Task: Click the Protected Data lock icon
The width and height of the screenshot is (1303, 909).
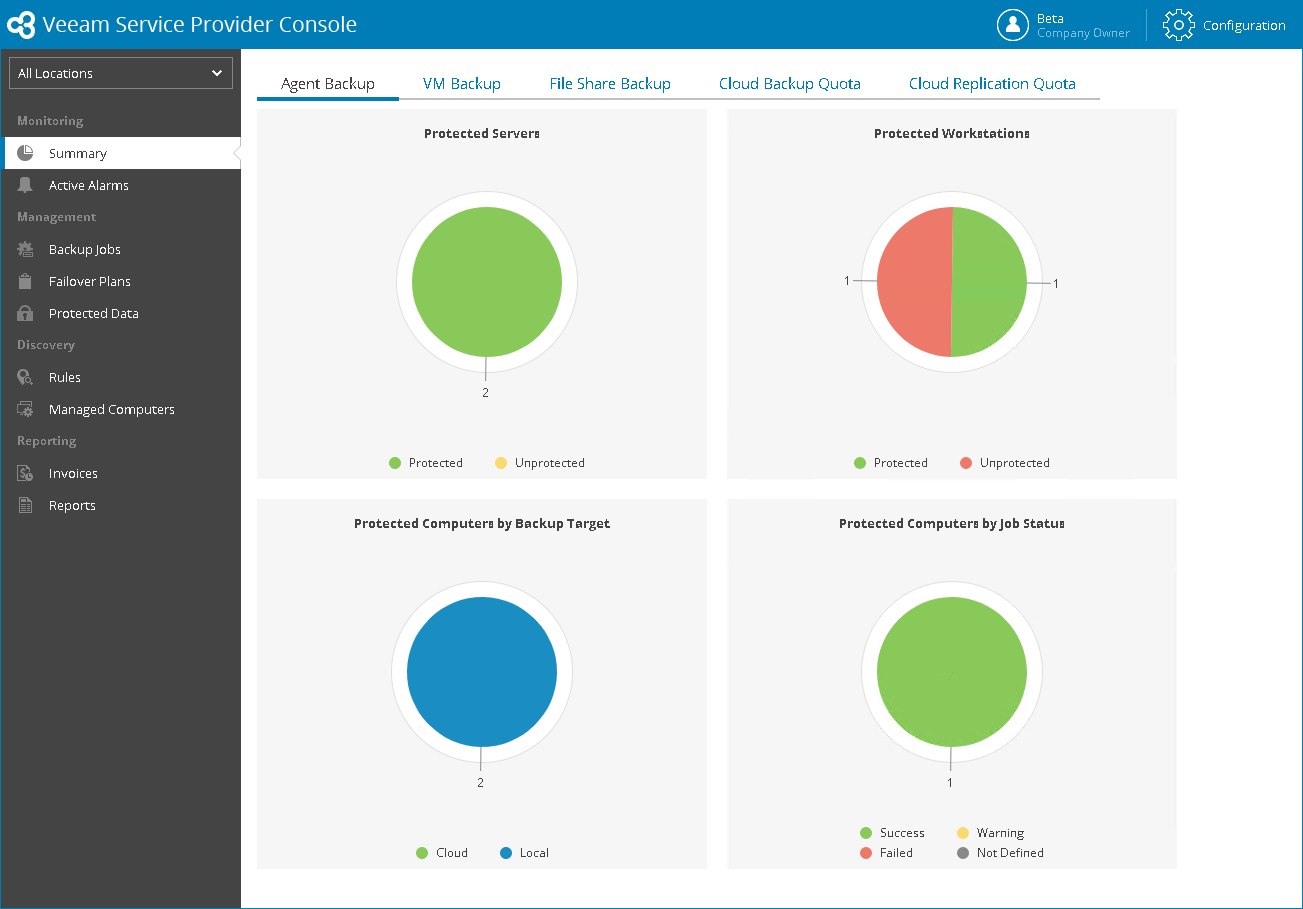Action: pos(26,313)
